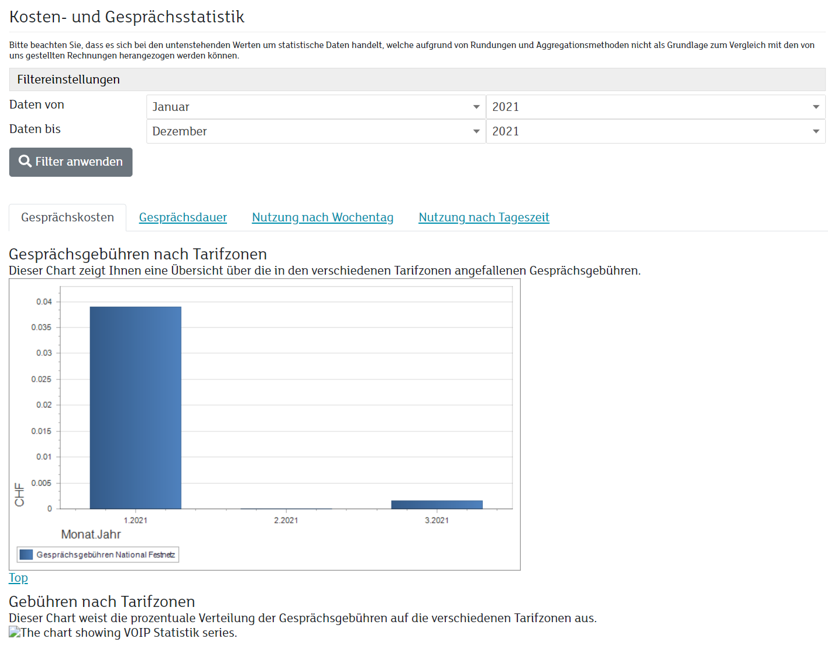
Task: Go to the Nutzung nach Tageszeit tab
Action: (x=484, y=217)
